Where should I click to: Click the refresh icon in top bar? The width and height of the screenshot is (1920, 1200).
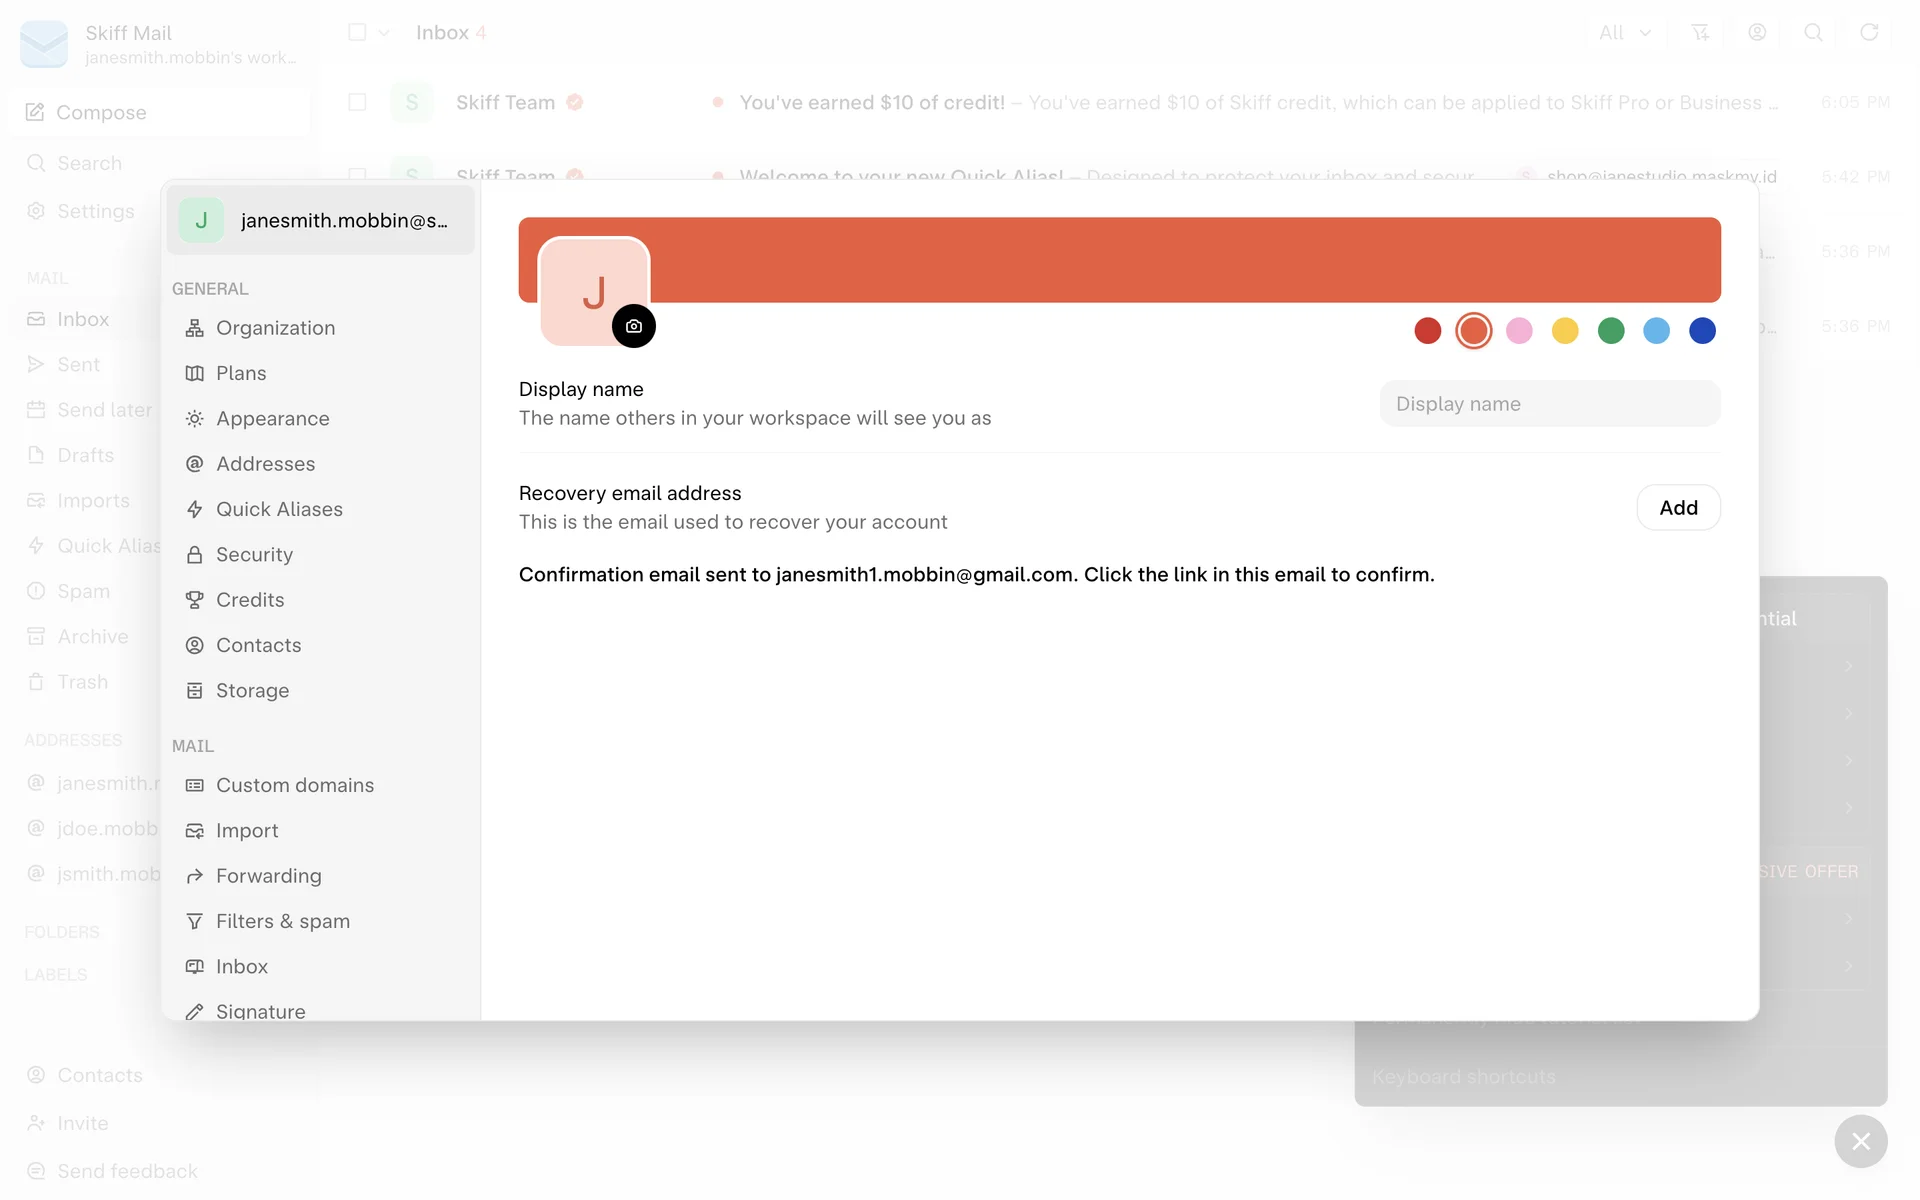tap(1868, 32)
